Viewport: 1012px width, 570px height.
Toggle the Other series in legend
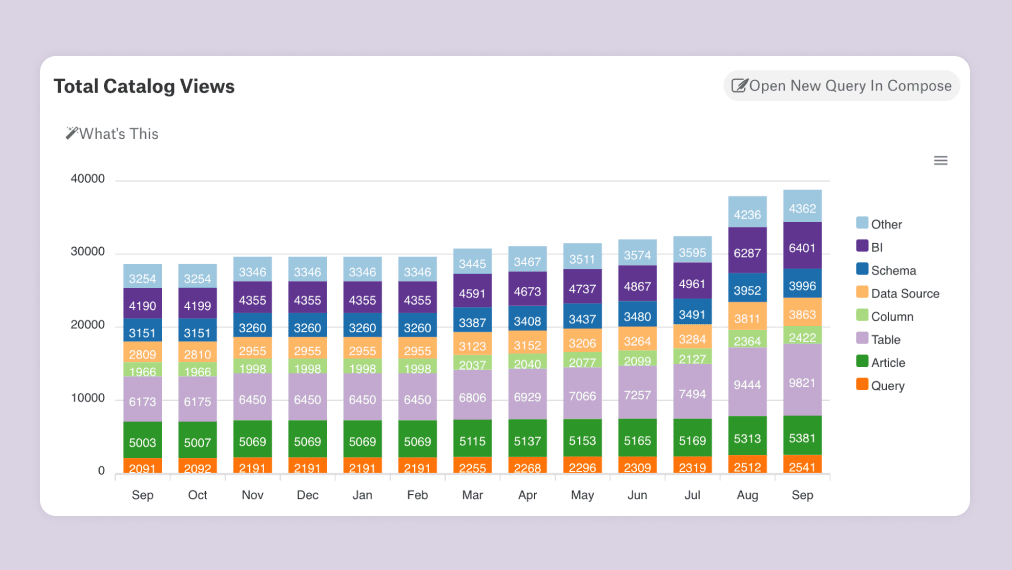(x=886, y=224)
